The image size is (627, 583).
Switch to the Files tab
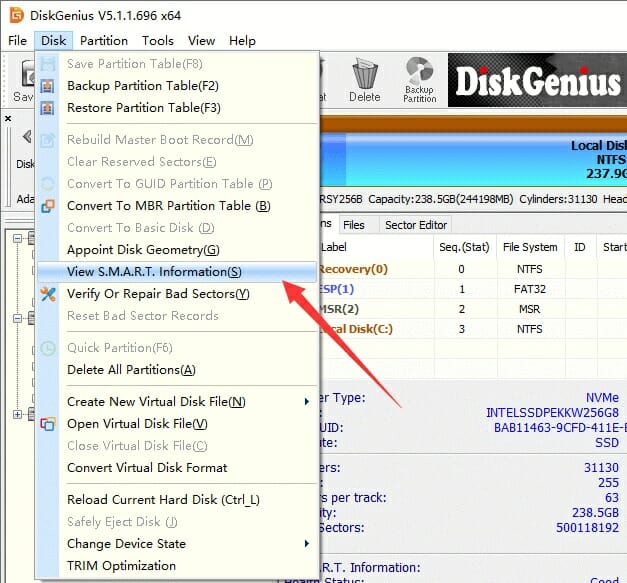click(x=354, y=225)
